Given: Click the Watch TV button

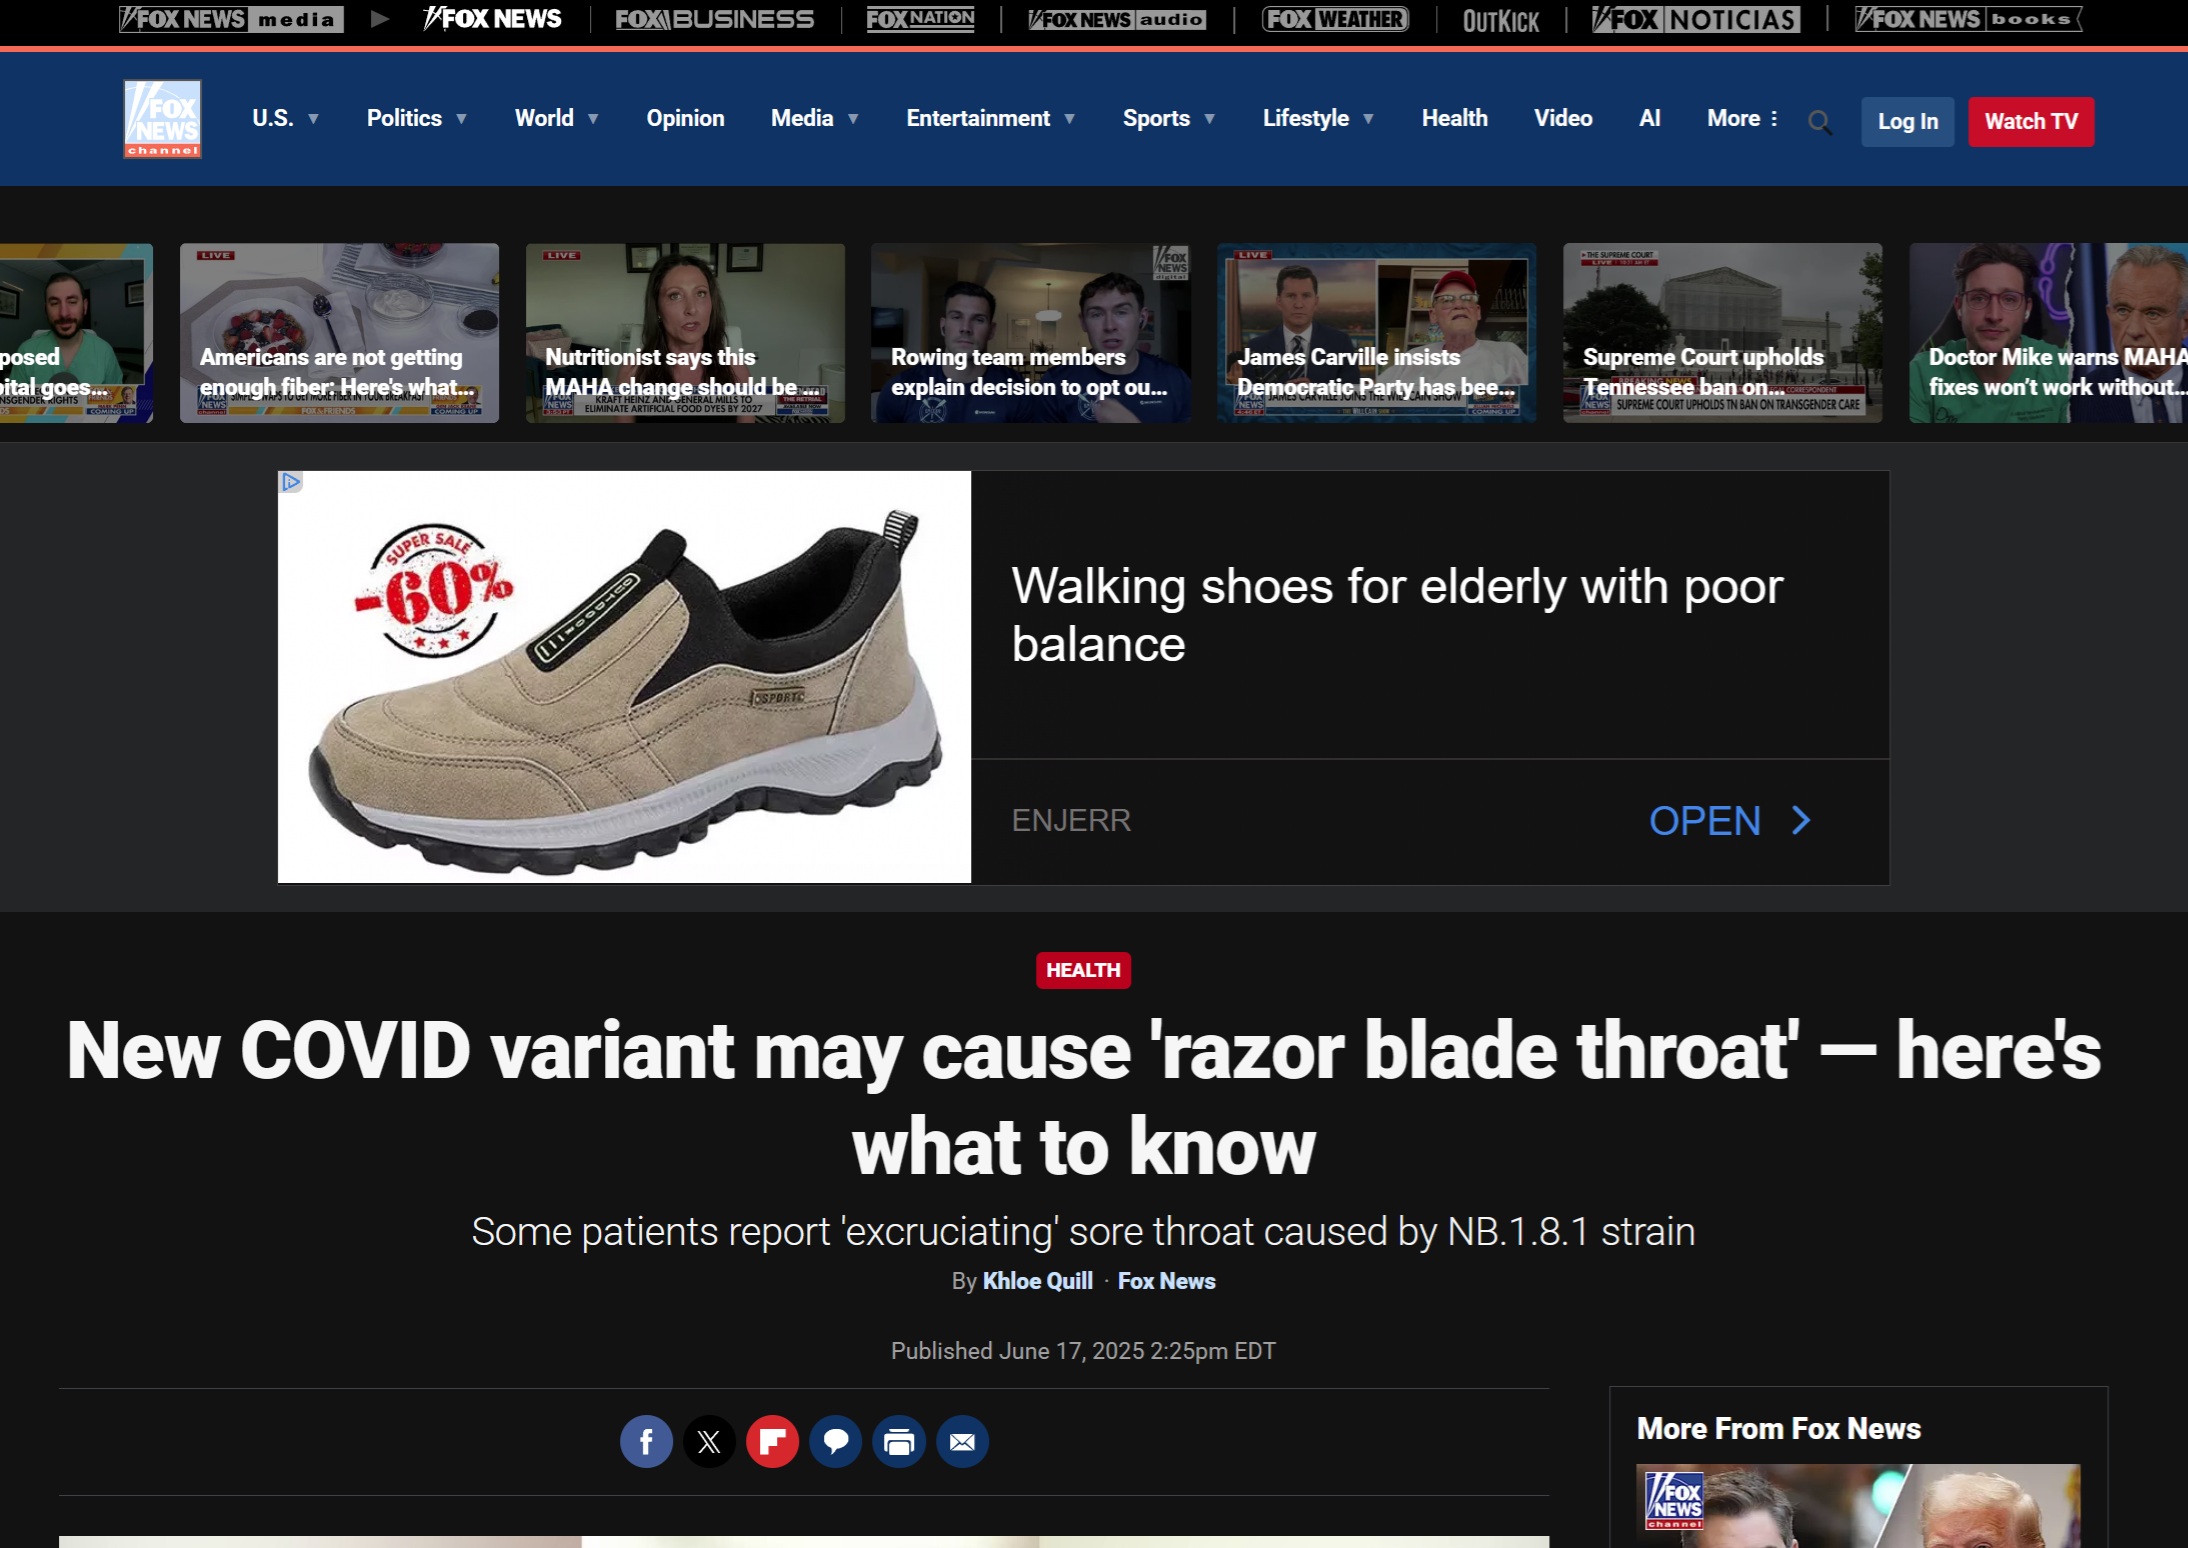Looking at the screenshot, I should (x=2031, y=122).
